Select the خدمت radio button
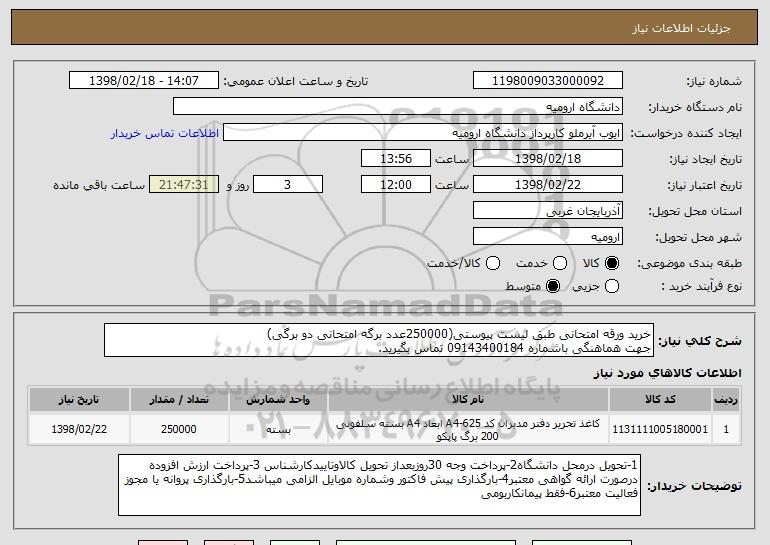Screen dimensions: 770x545 [559, 263]
